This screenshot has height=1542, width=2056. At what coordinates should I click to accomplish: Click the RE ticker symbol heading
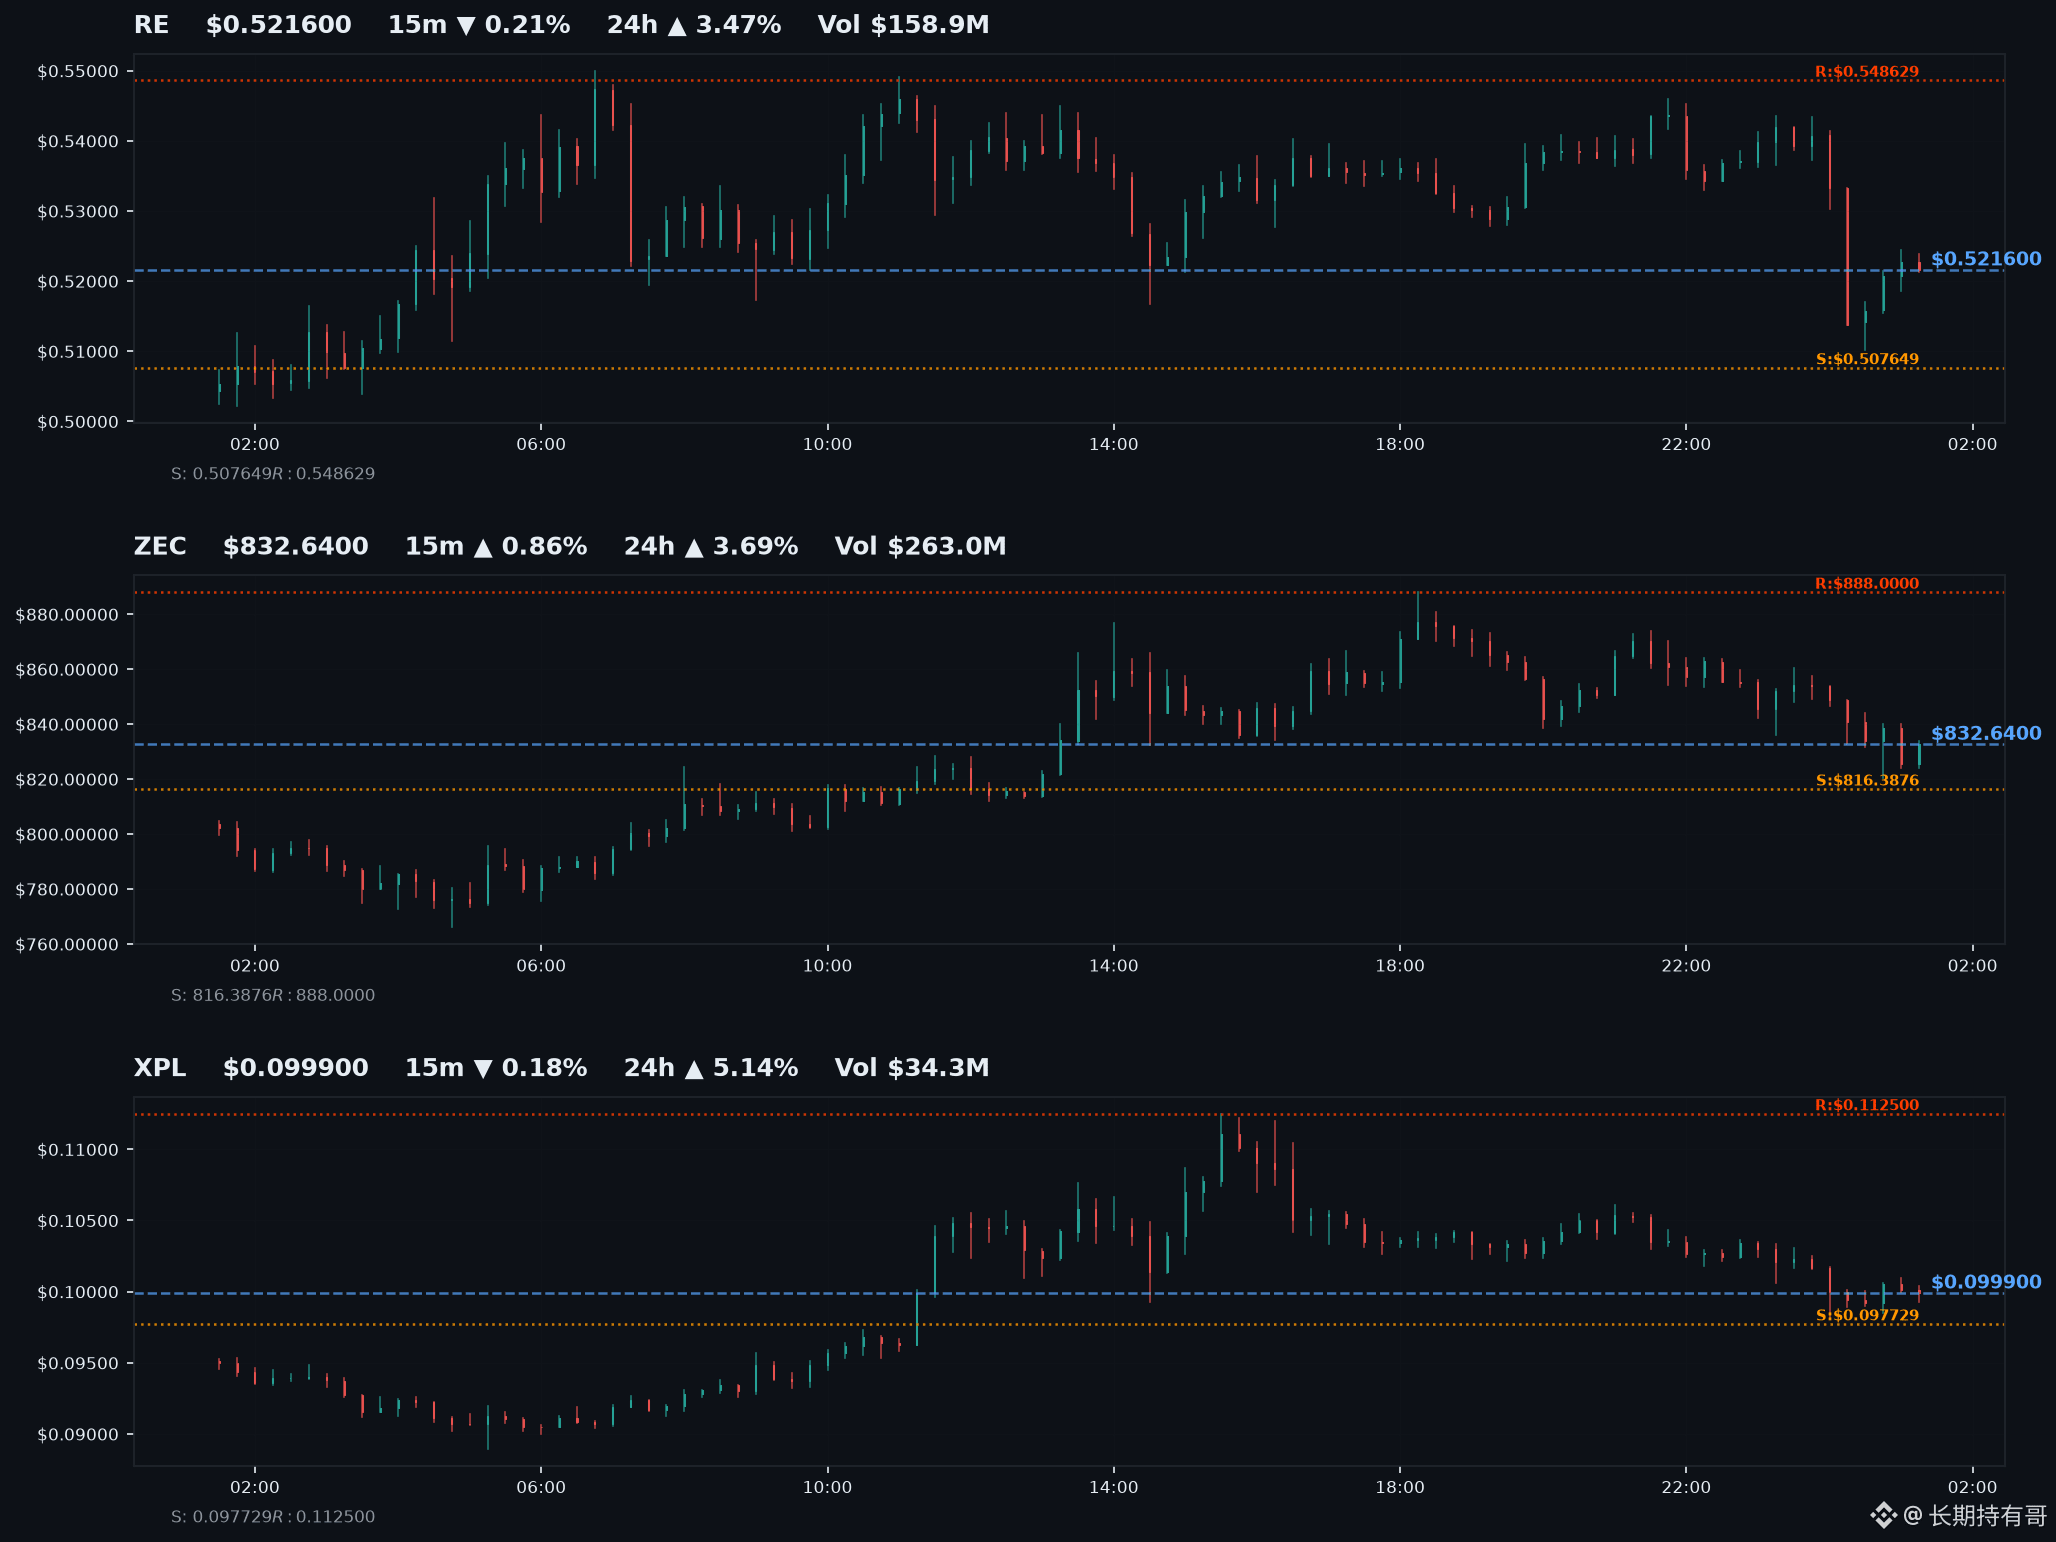151,25
